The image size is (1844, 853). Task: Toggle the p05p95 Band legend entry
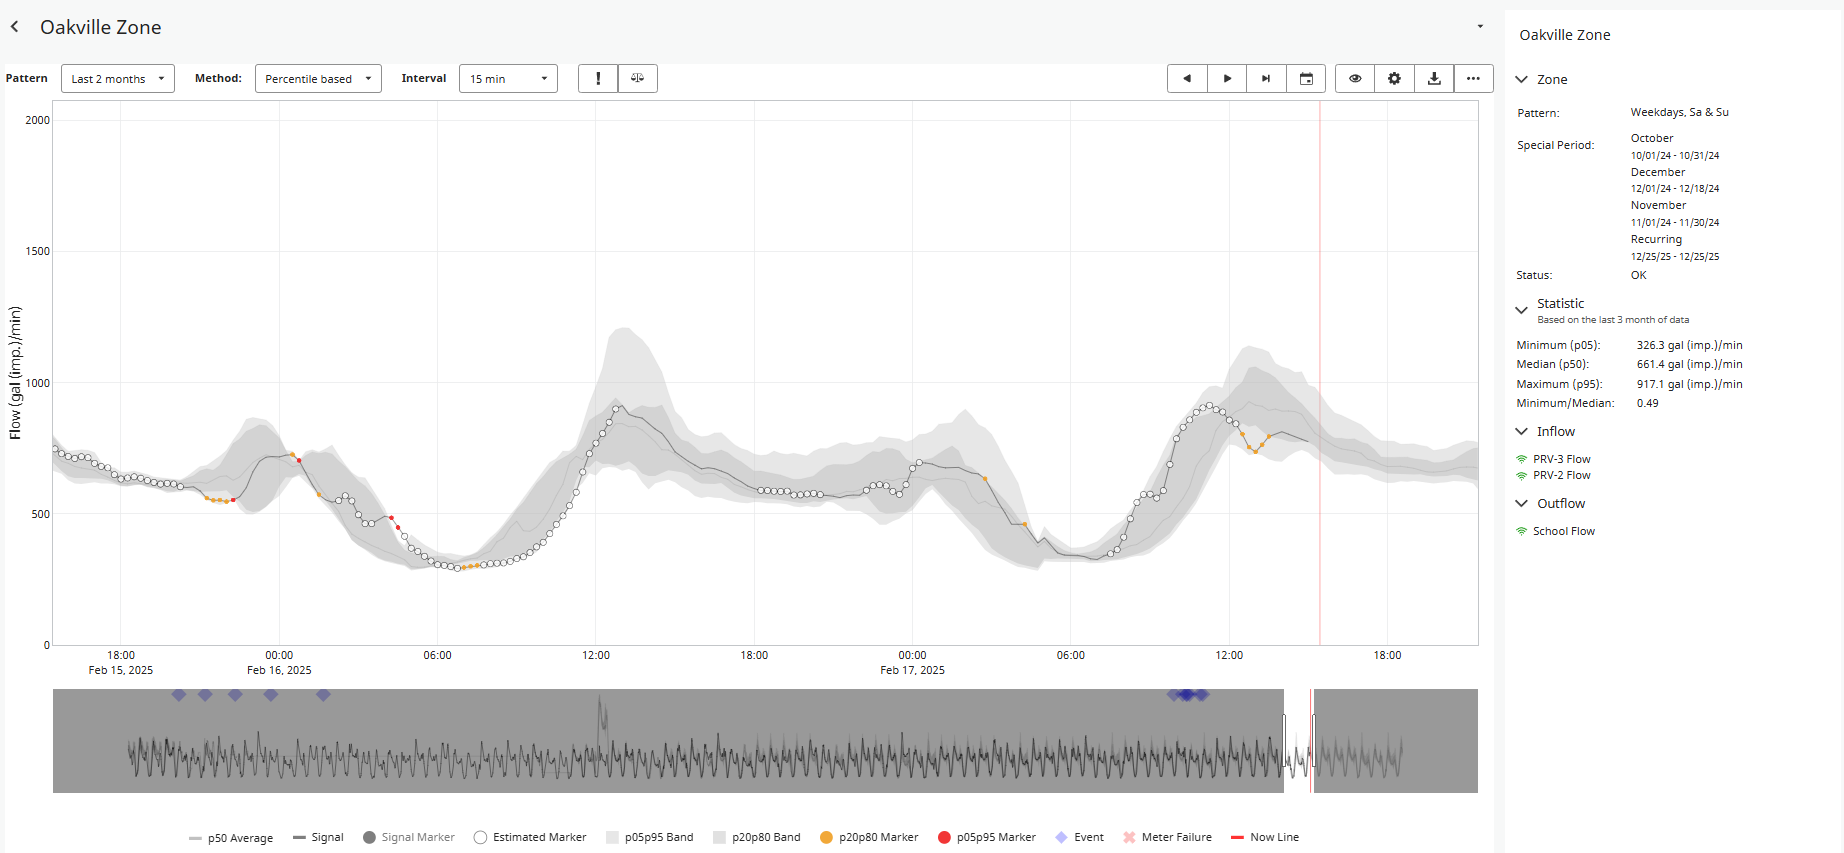649,837
